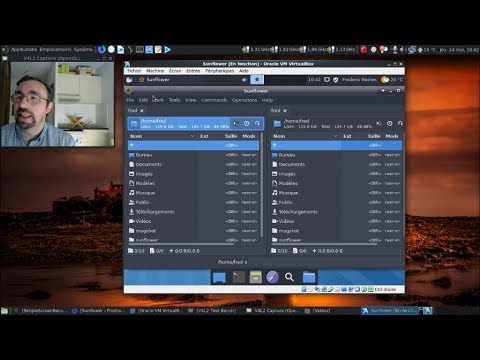This screenshot has width=480, height=360.
Task: Open the search magnifier in the guest dock
Action: [x=289, y=277]
